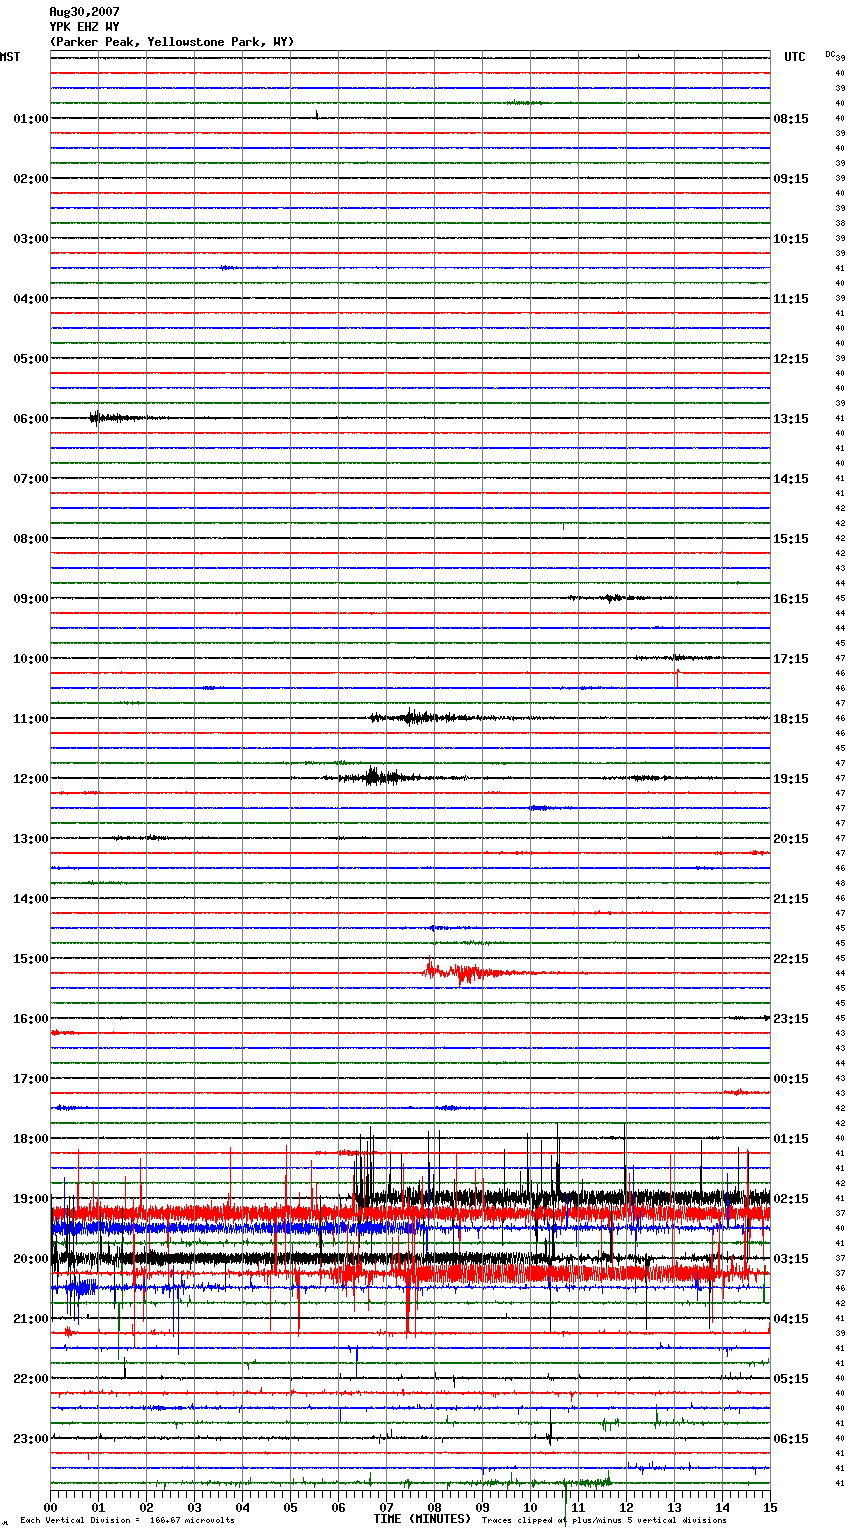This screenshot has width=850, height=1534.
Task: Click minute 03 on the time axis
Action: [195, 1507]
